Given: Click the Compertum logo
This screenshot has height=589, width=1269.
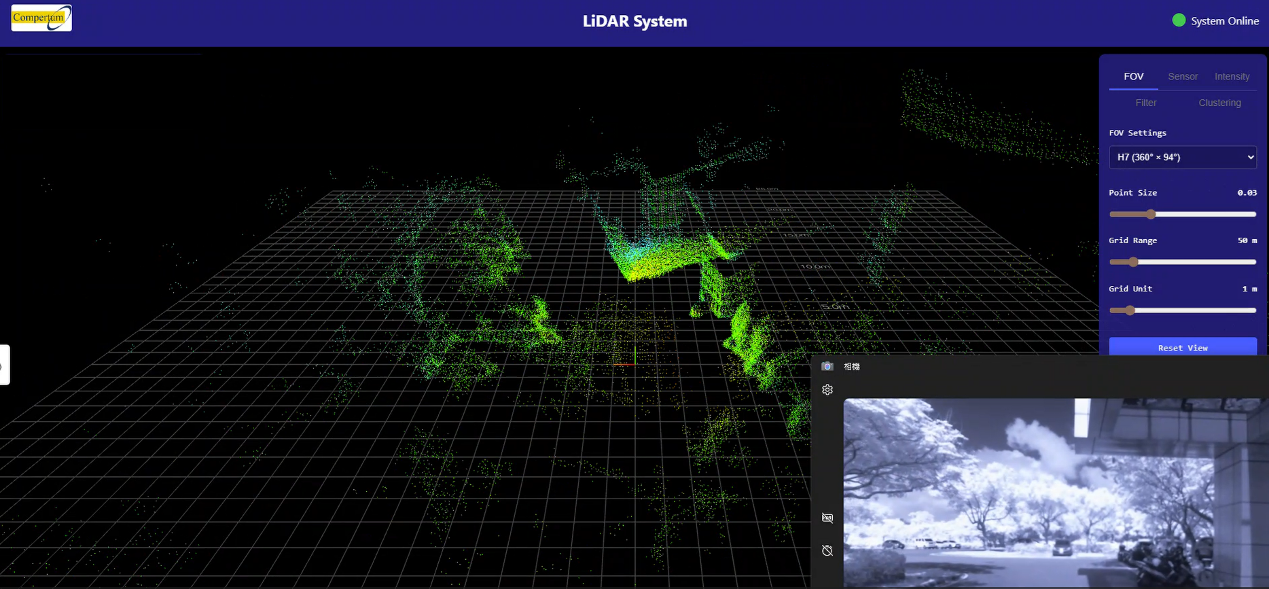Looking at the screenshot, I should point(41,18).
